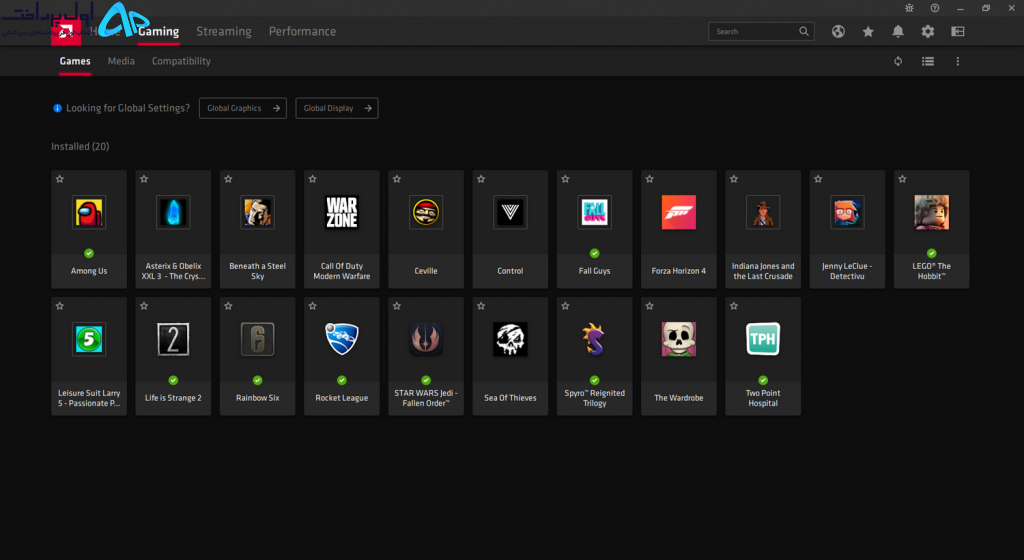Select The Wardrobe skull icon
Screen dimensions: 1024x560
click(x=679, y=339)
